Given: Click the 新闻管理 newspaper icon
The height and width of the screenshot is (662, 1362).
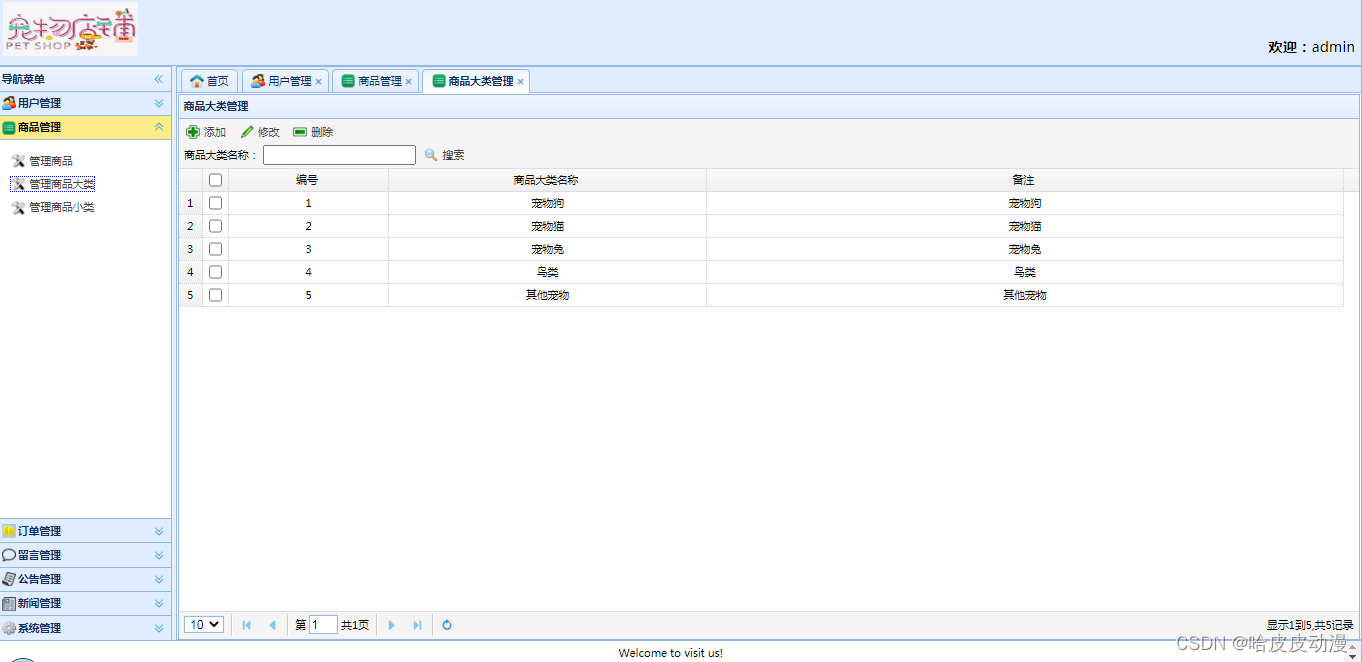Looking at the screenshot, I should 9,603.
